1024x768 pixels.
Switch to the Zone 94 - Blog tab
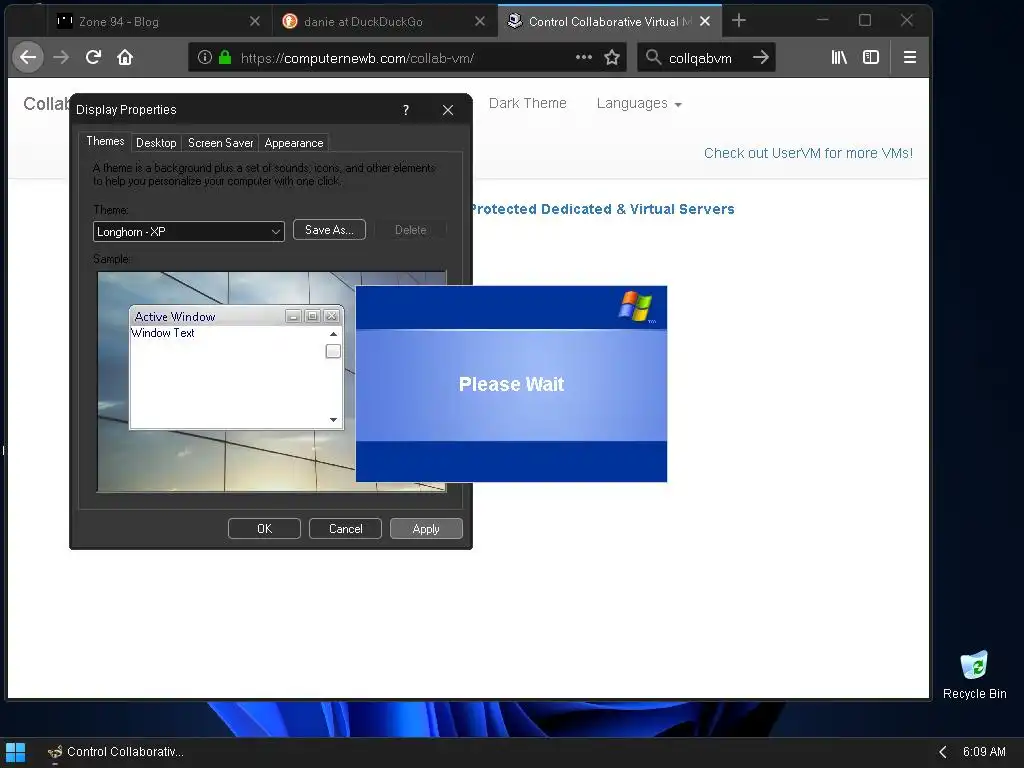point(157,22)
